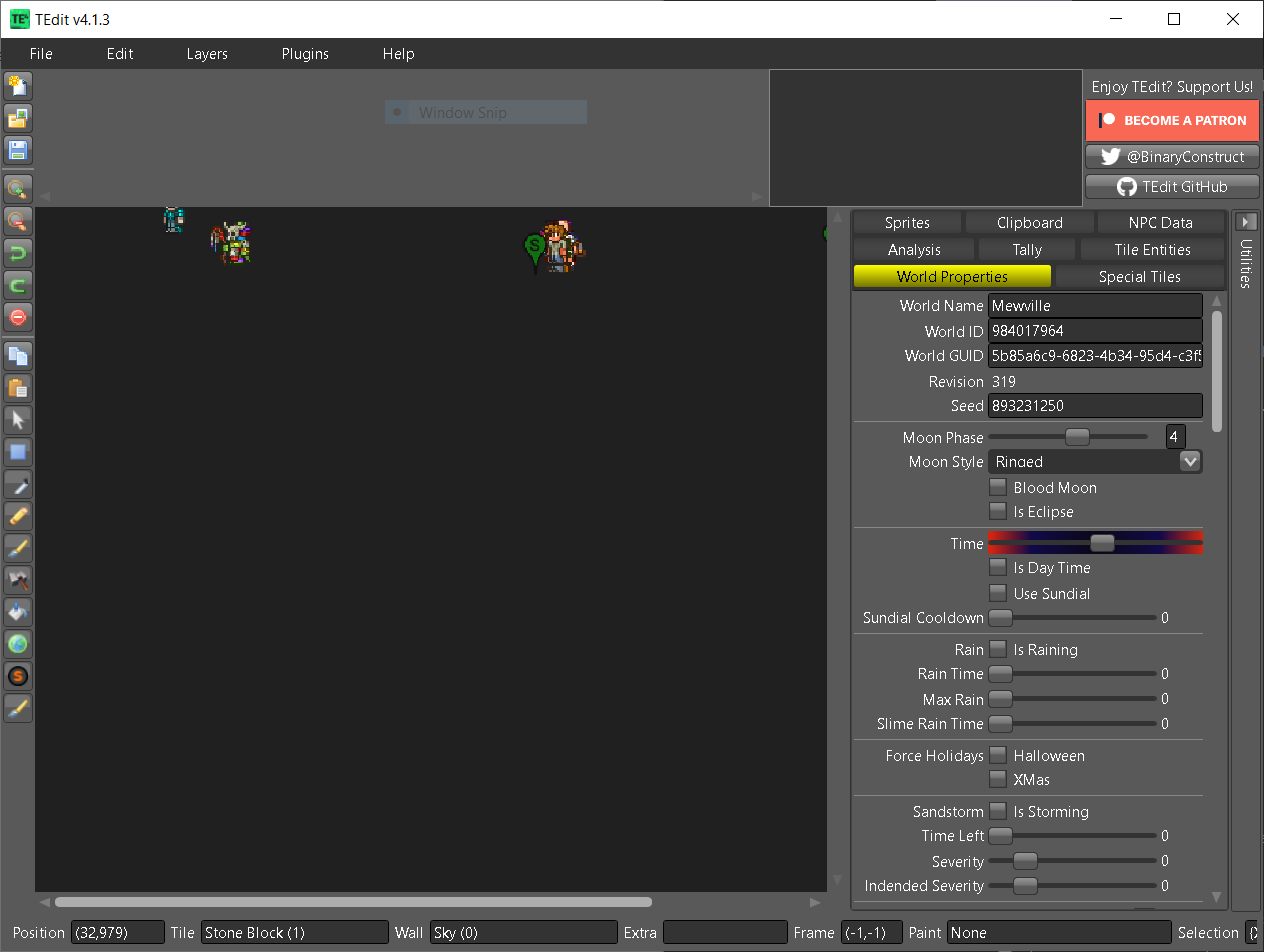The image size is (1264, 952).
Task: Open the @BinaryConstruct Twitter link
Action: point(1172,157)
